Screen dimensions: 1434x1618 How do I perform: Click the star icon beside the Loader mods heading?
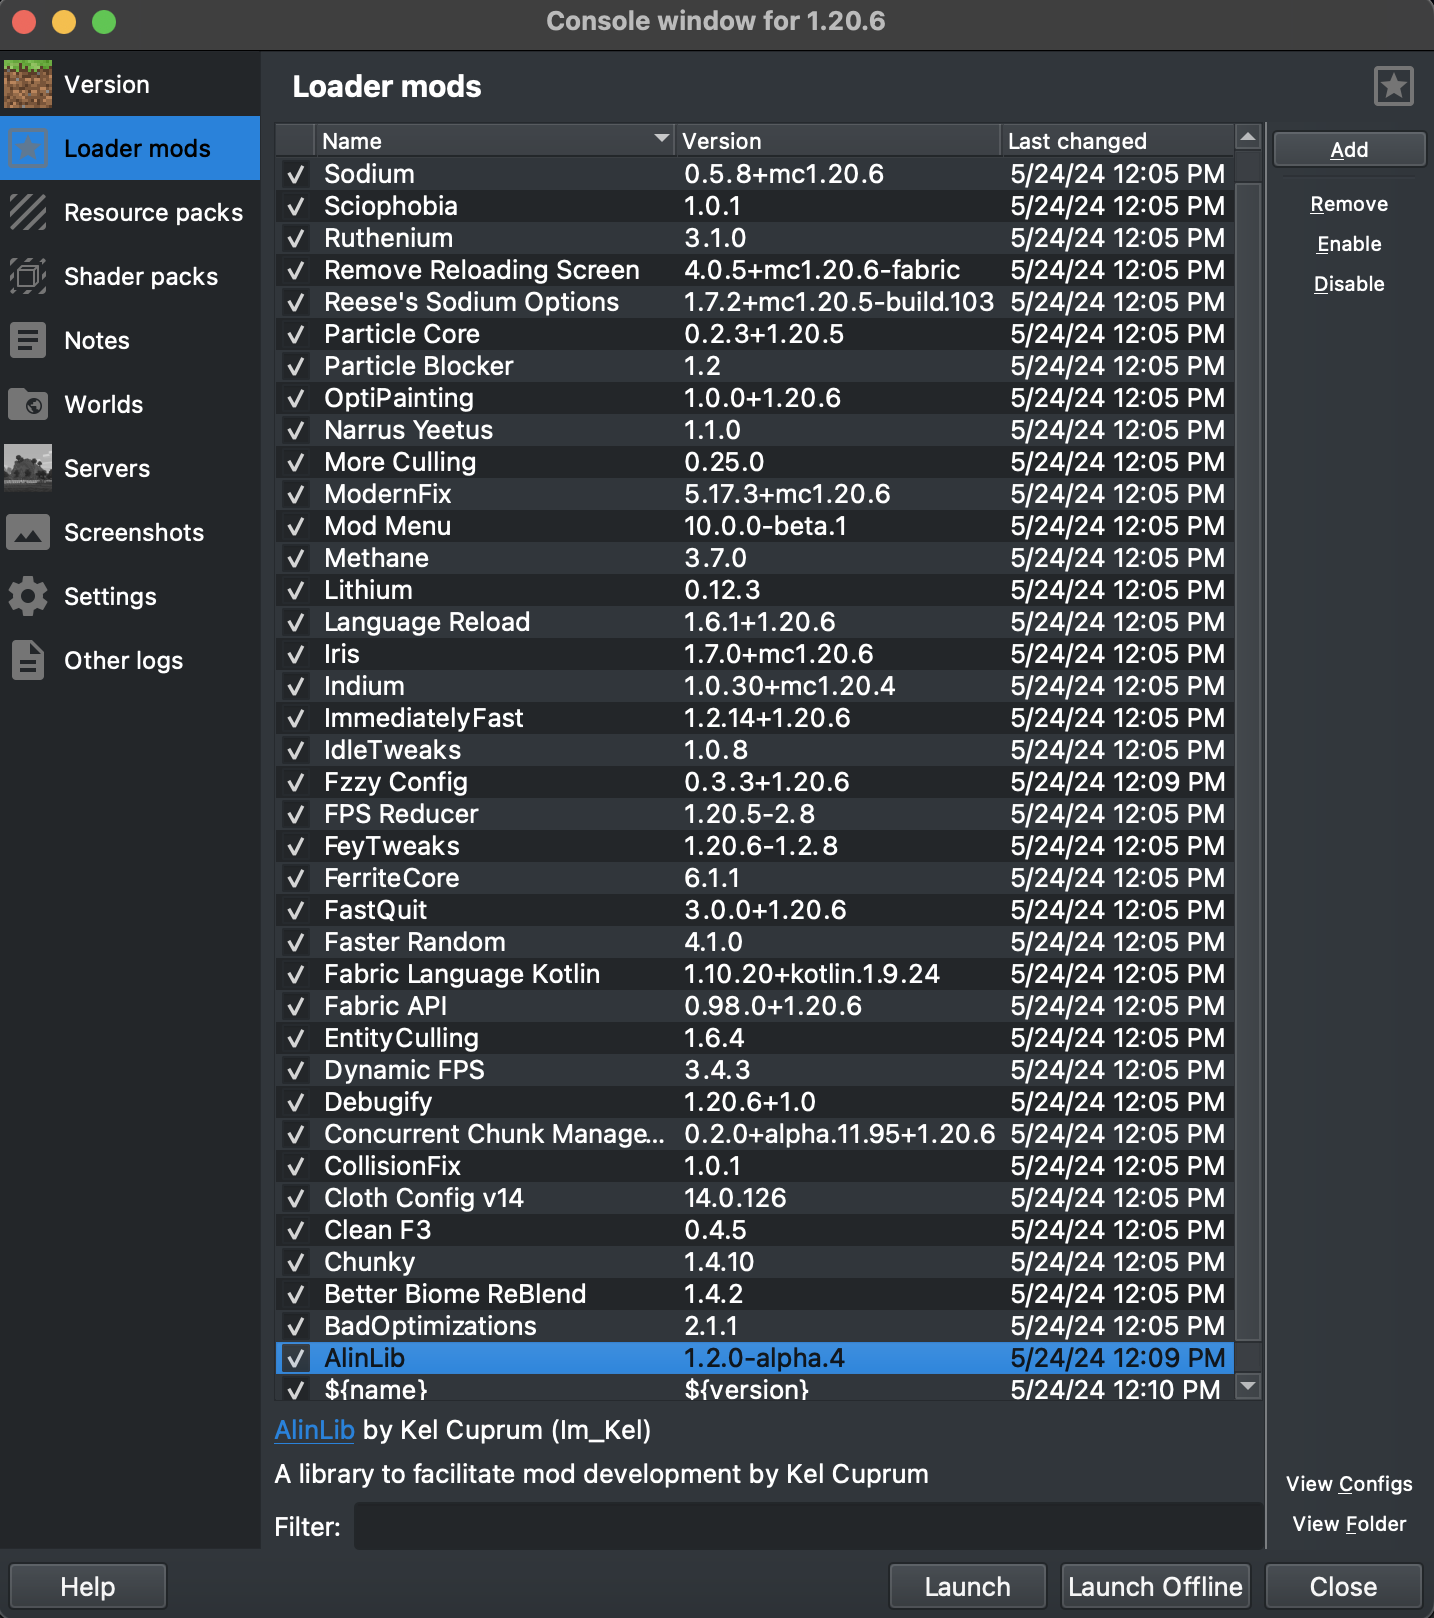1394,86
